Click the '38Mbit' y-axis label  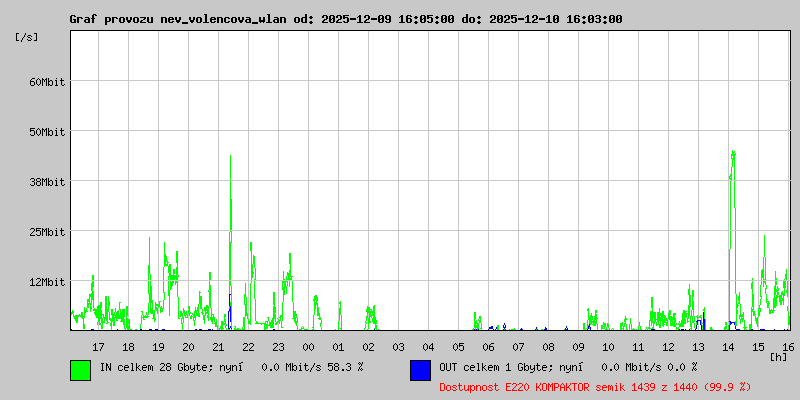point(47,182)
